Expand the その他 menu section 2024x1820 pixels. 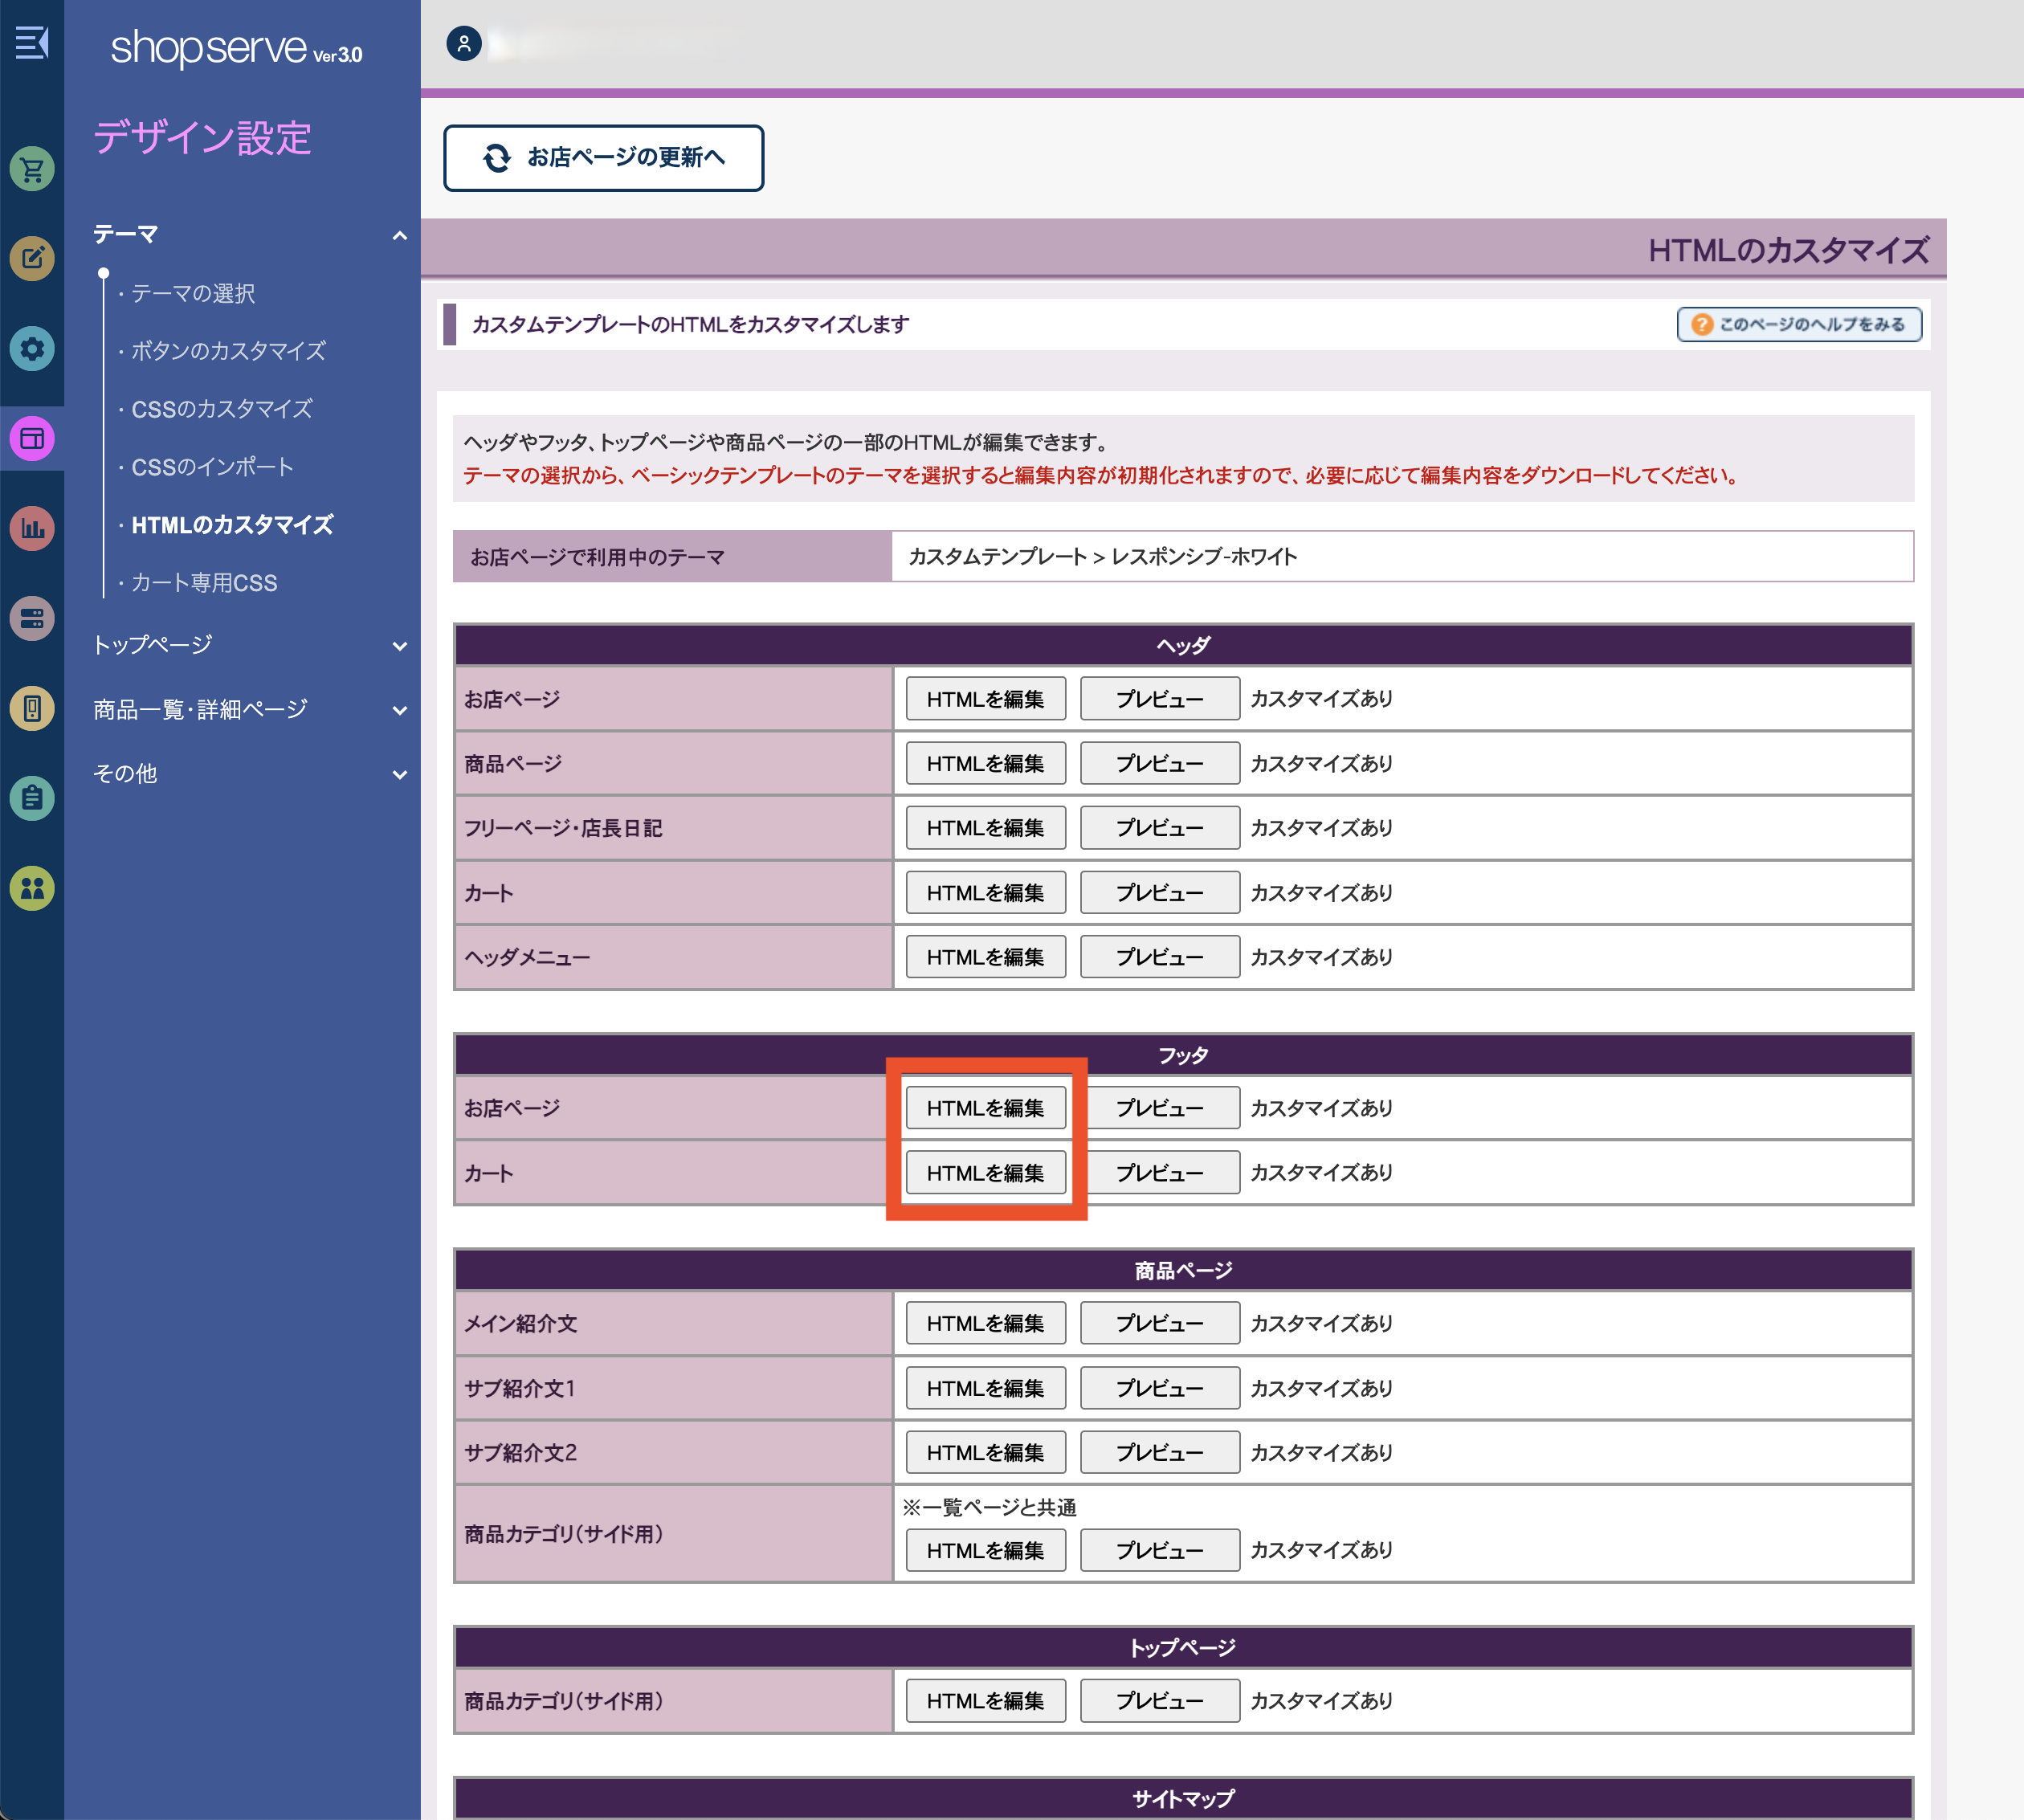399,774
